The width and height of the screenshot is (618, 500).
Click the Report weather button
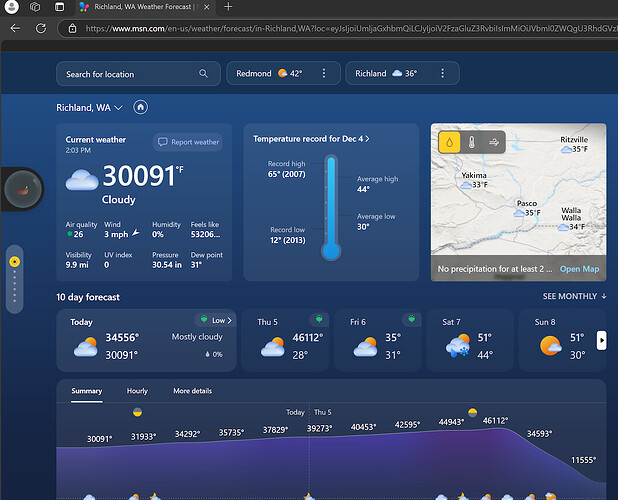188,142
